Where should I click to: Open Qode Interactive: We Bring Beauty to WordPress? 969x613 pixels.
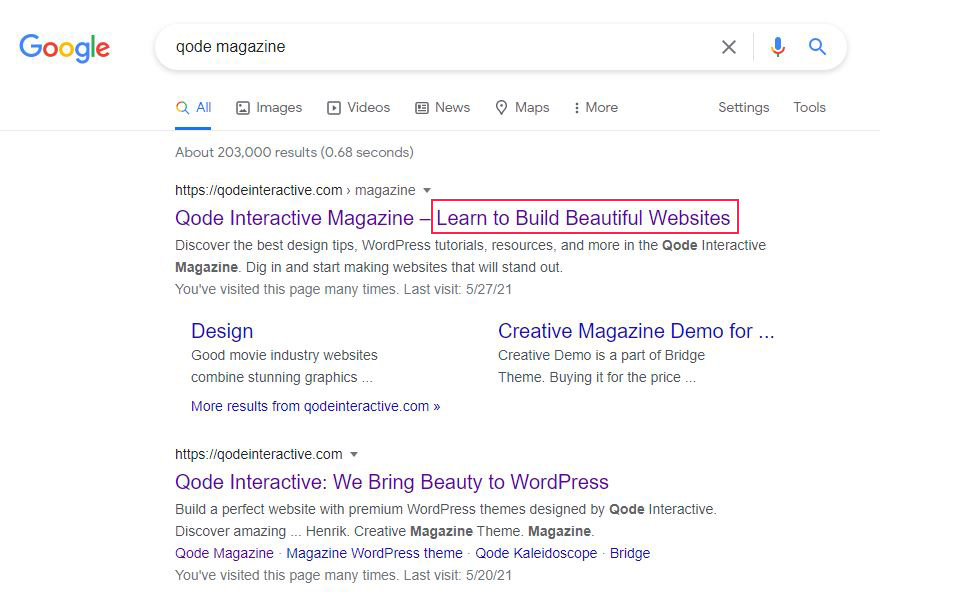point(392,482)
